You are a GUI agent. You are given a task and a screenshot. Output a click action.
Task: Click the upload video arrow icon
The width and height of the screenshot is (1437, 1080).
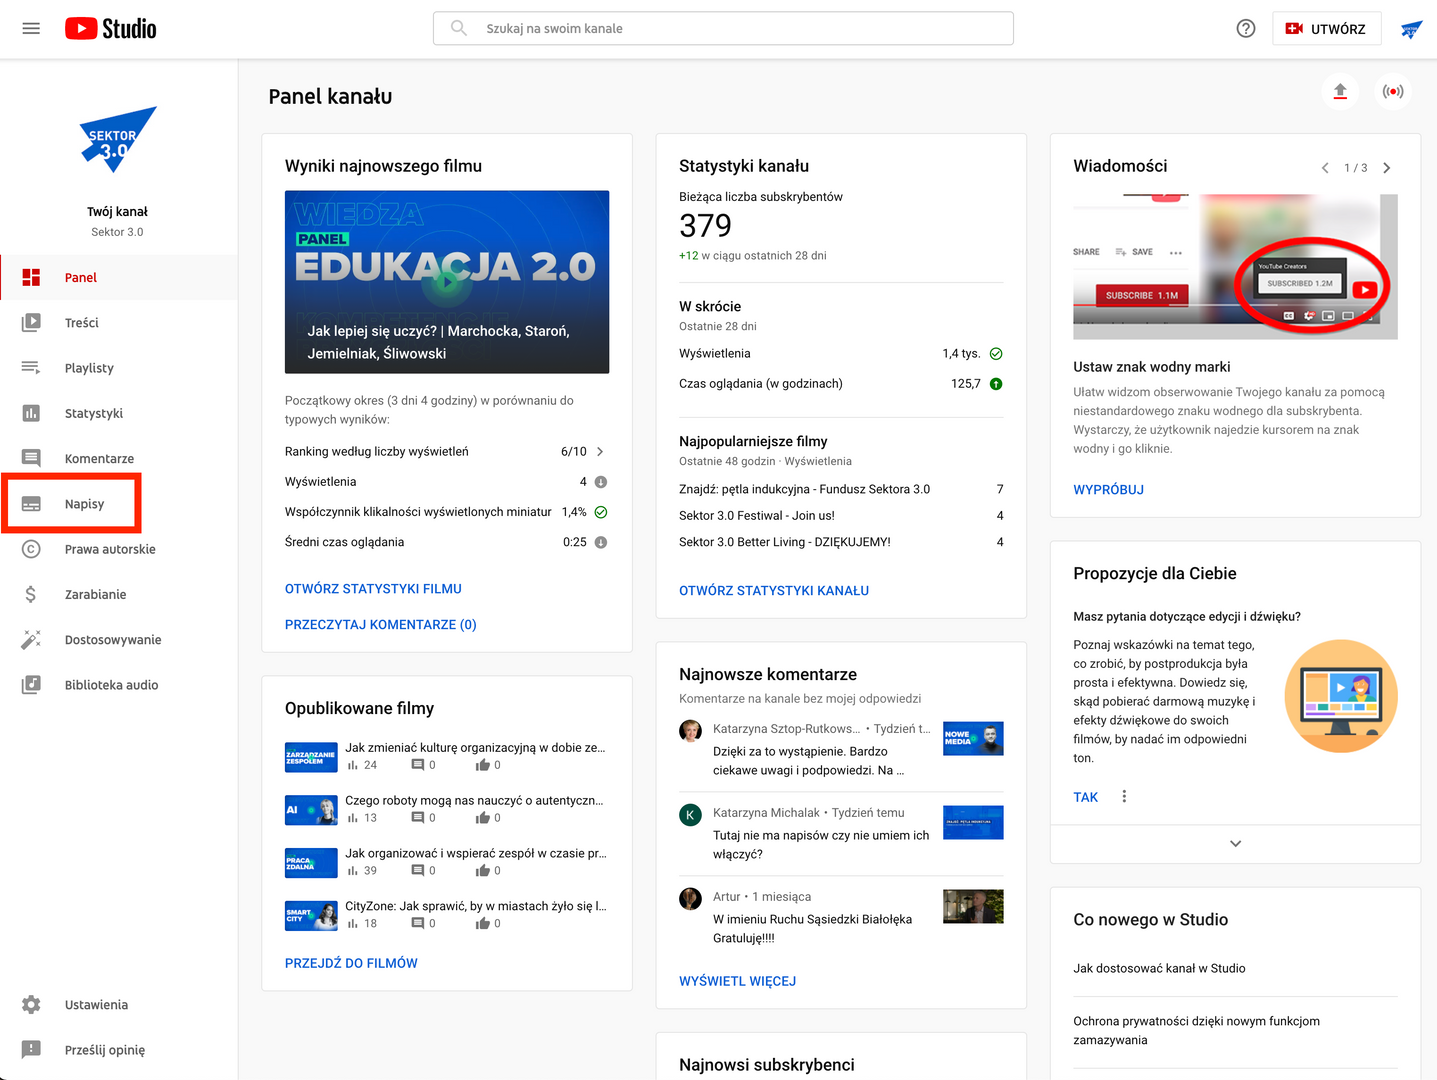[x=1340, y=92]
